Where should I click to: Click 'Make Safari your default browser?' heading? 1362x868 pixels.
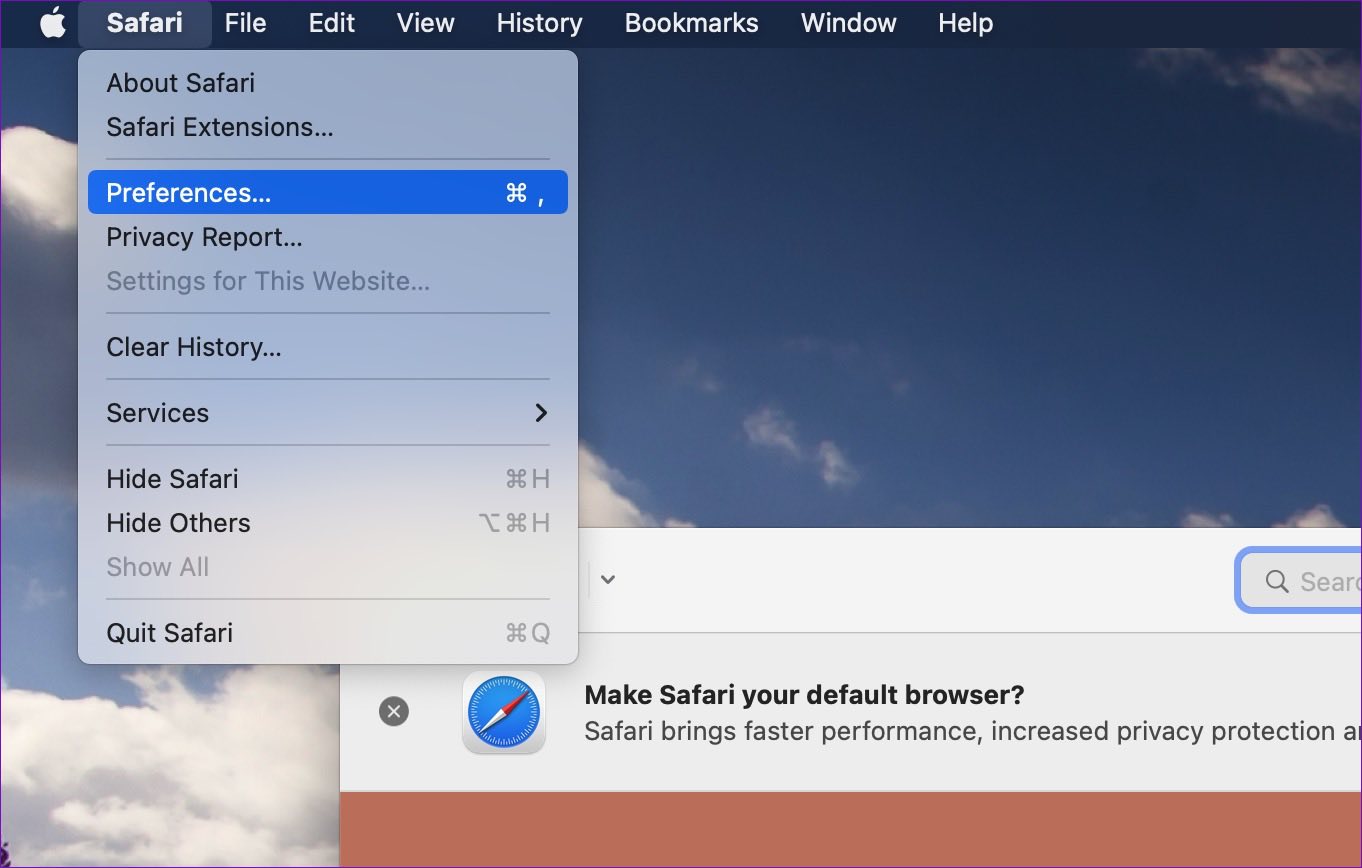point(805,695)
